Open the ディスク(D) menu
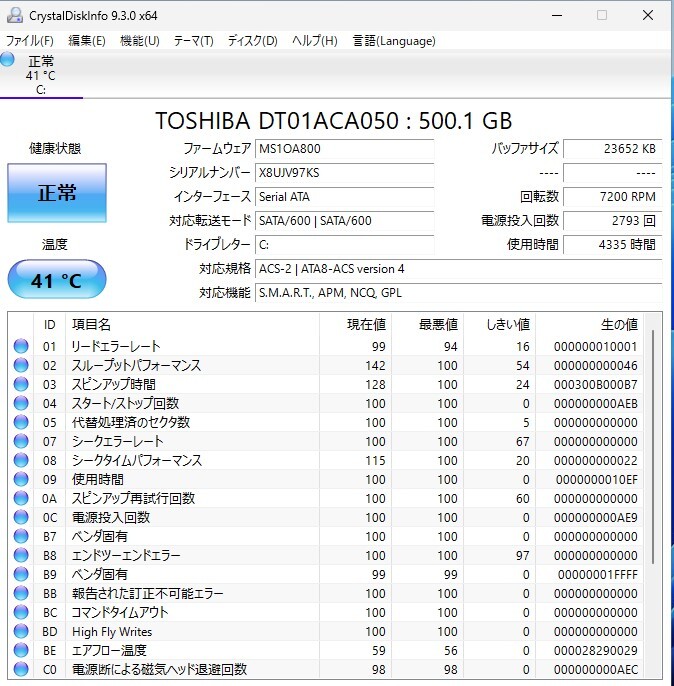The width and height of the screenshot is (674, 686). (x=252, y=41)
